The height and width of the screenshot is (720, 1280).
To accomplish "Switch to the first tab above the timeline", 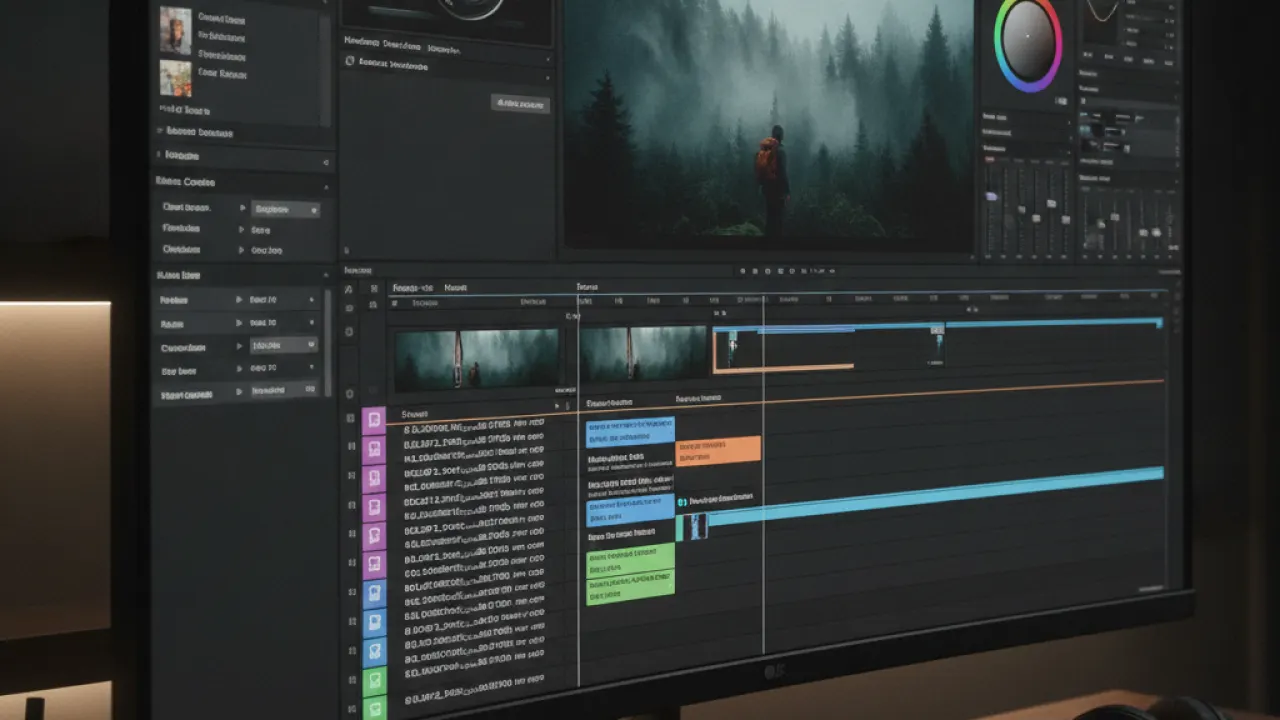I will (413, 287).
